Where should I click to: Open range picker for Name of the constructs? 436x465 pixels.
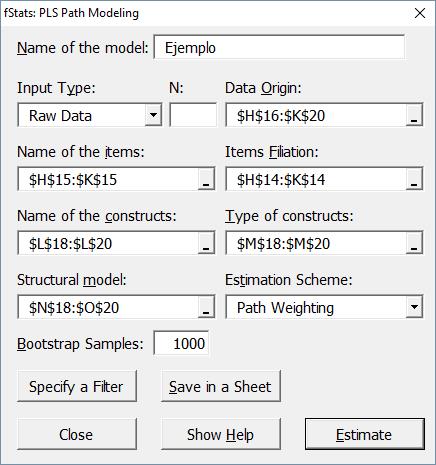coord(206,243)
